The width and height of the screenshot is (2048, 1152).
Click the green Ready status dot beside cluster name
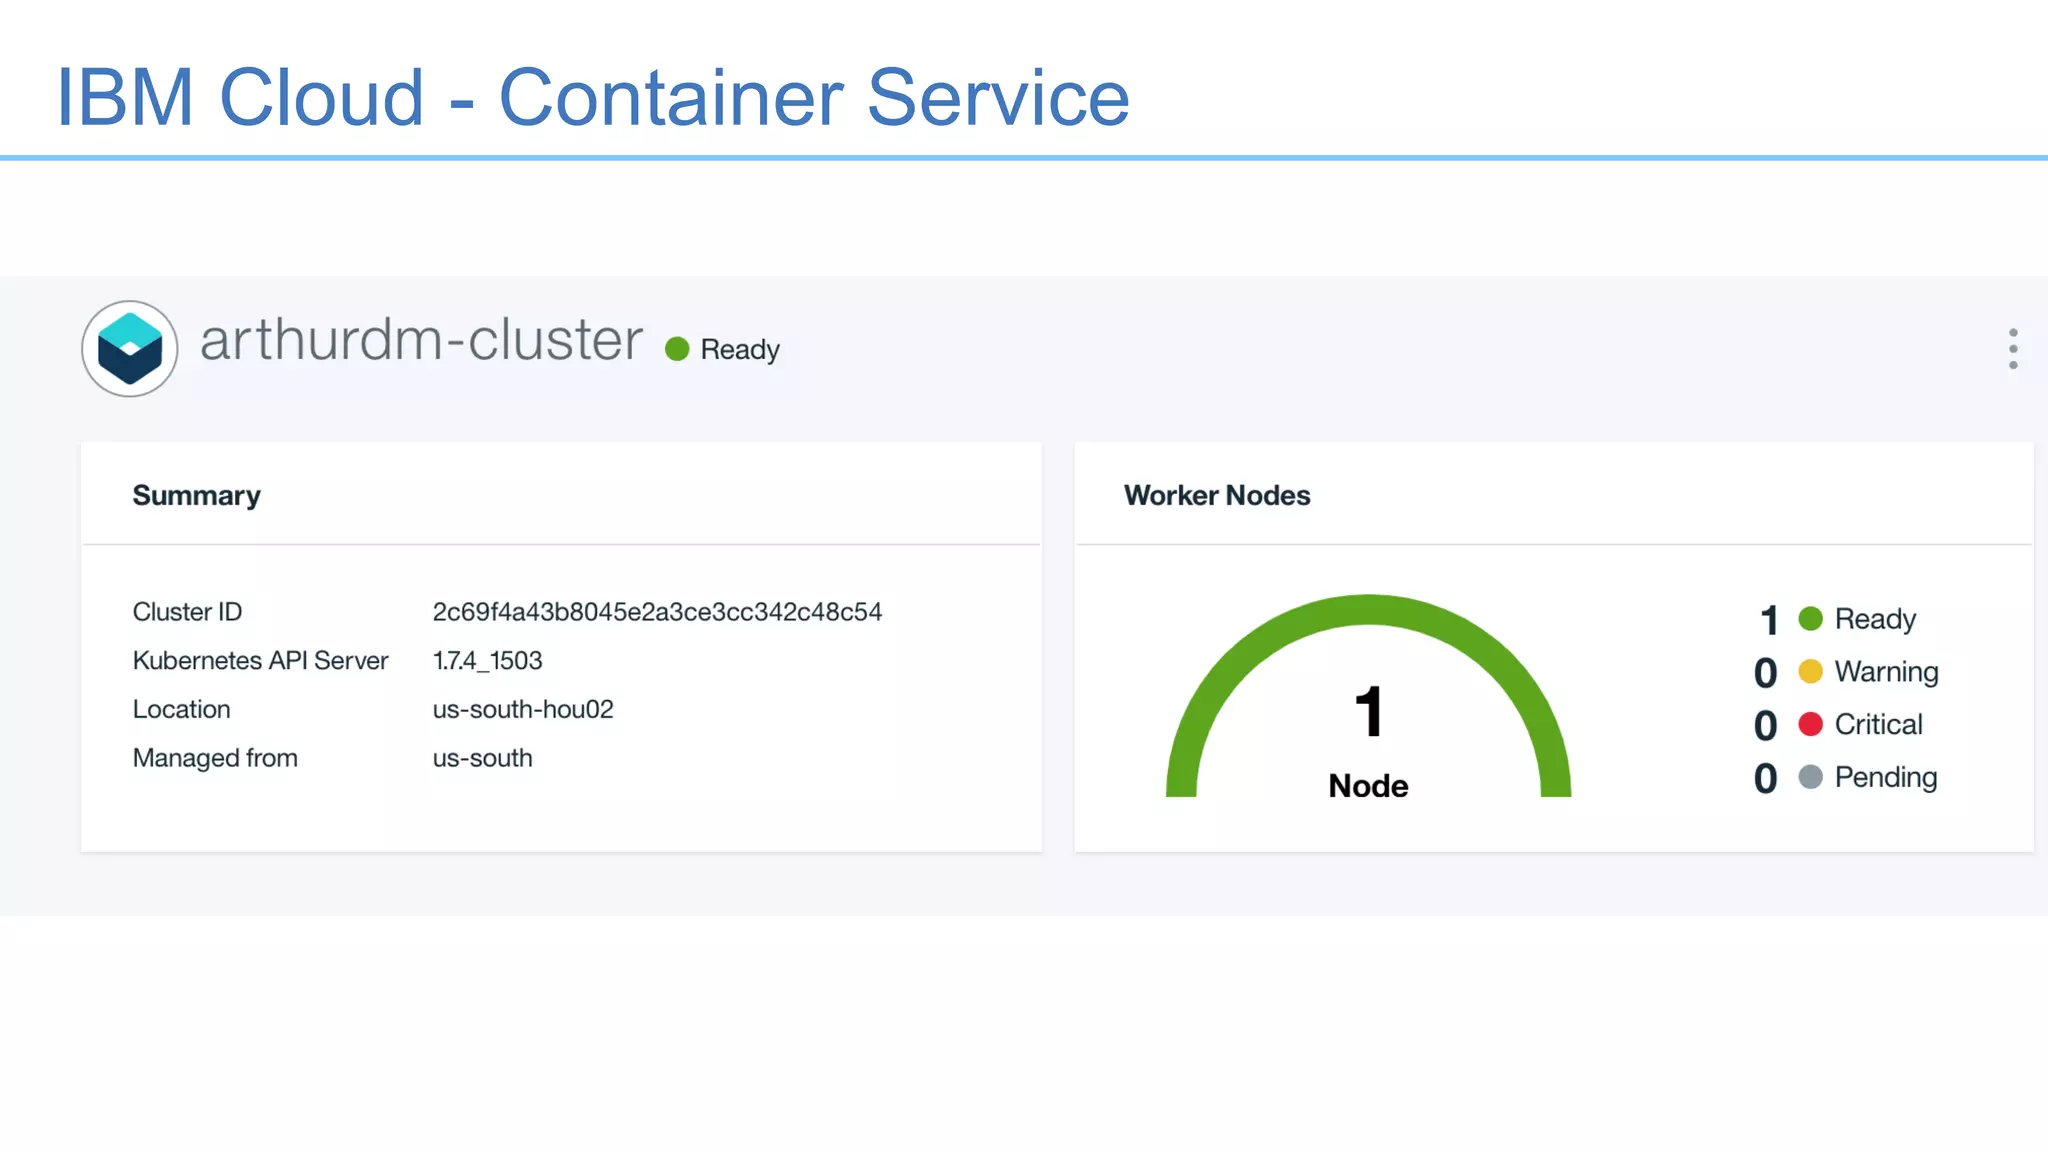(x=677, y=349)
